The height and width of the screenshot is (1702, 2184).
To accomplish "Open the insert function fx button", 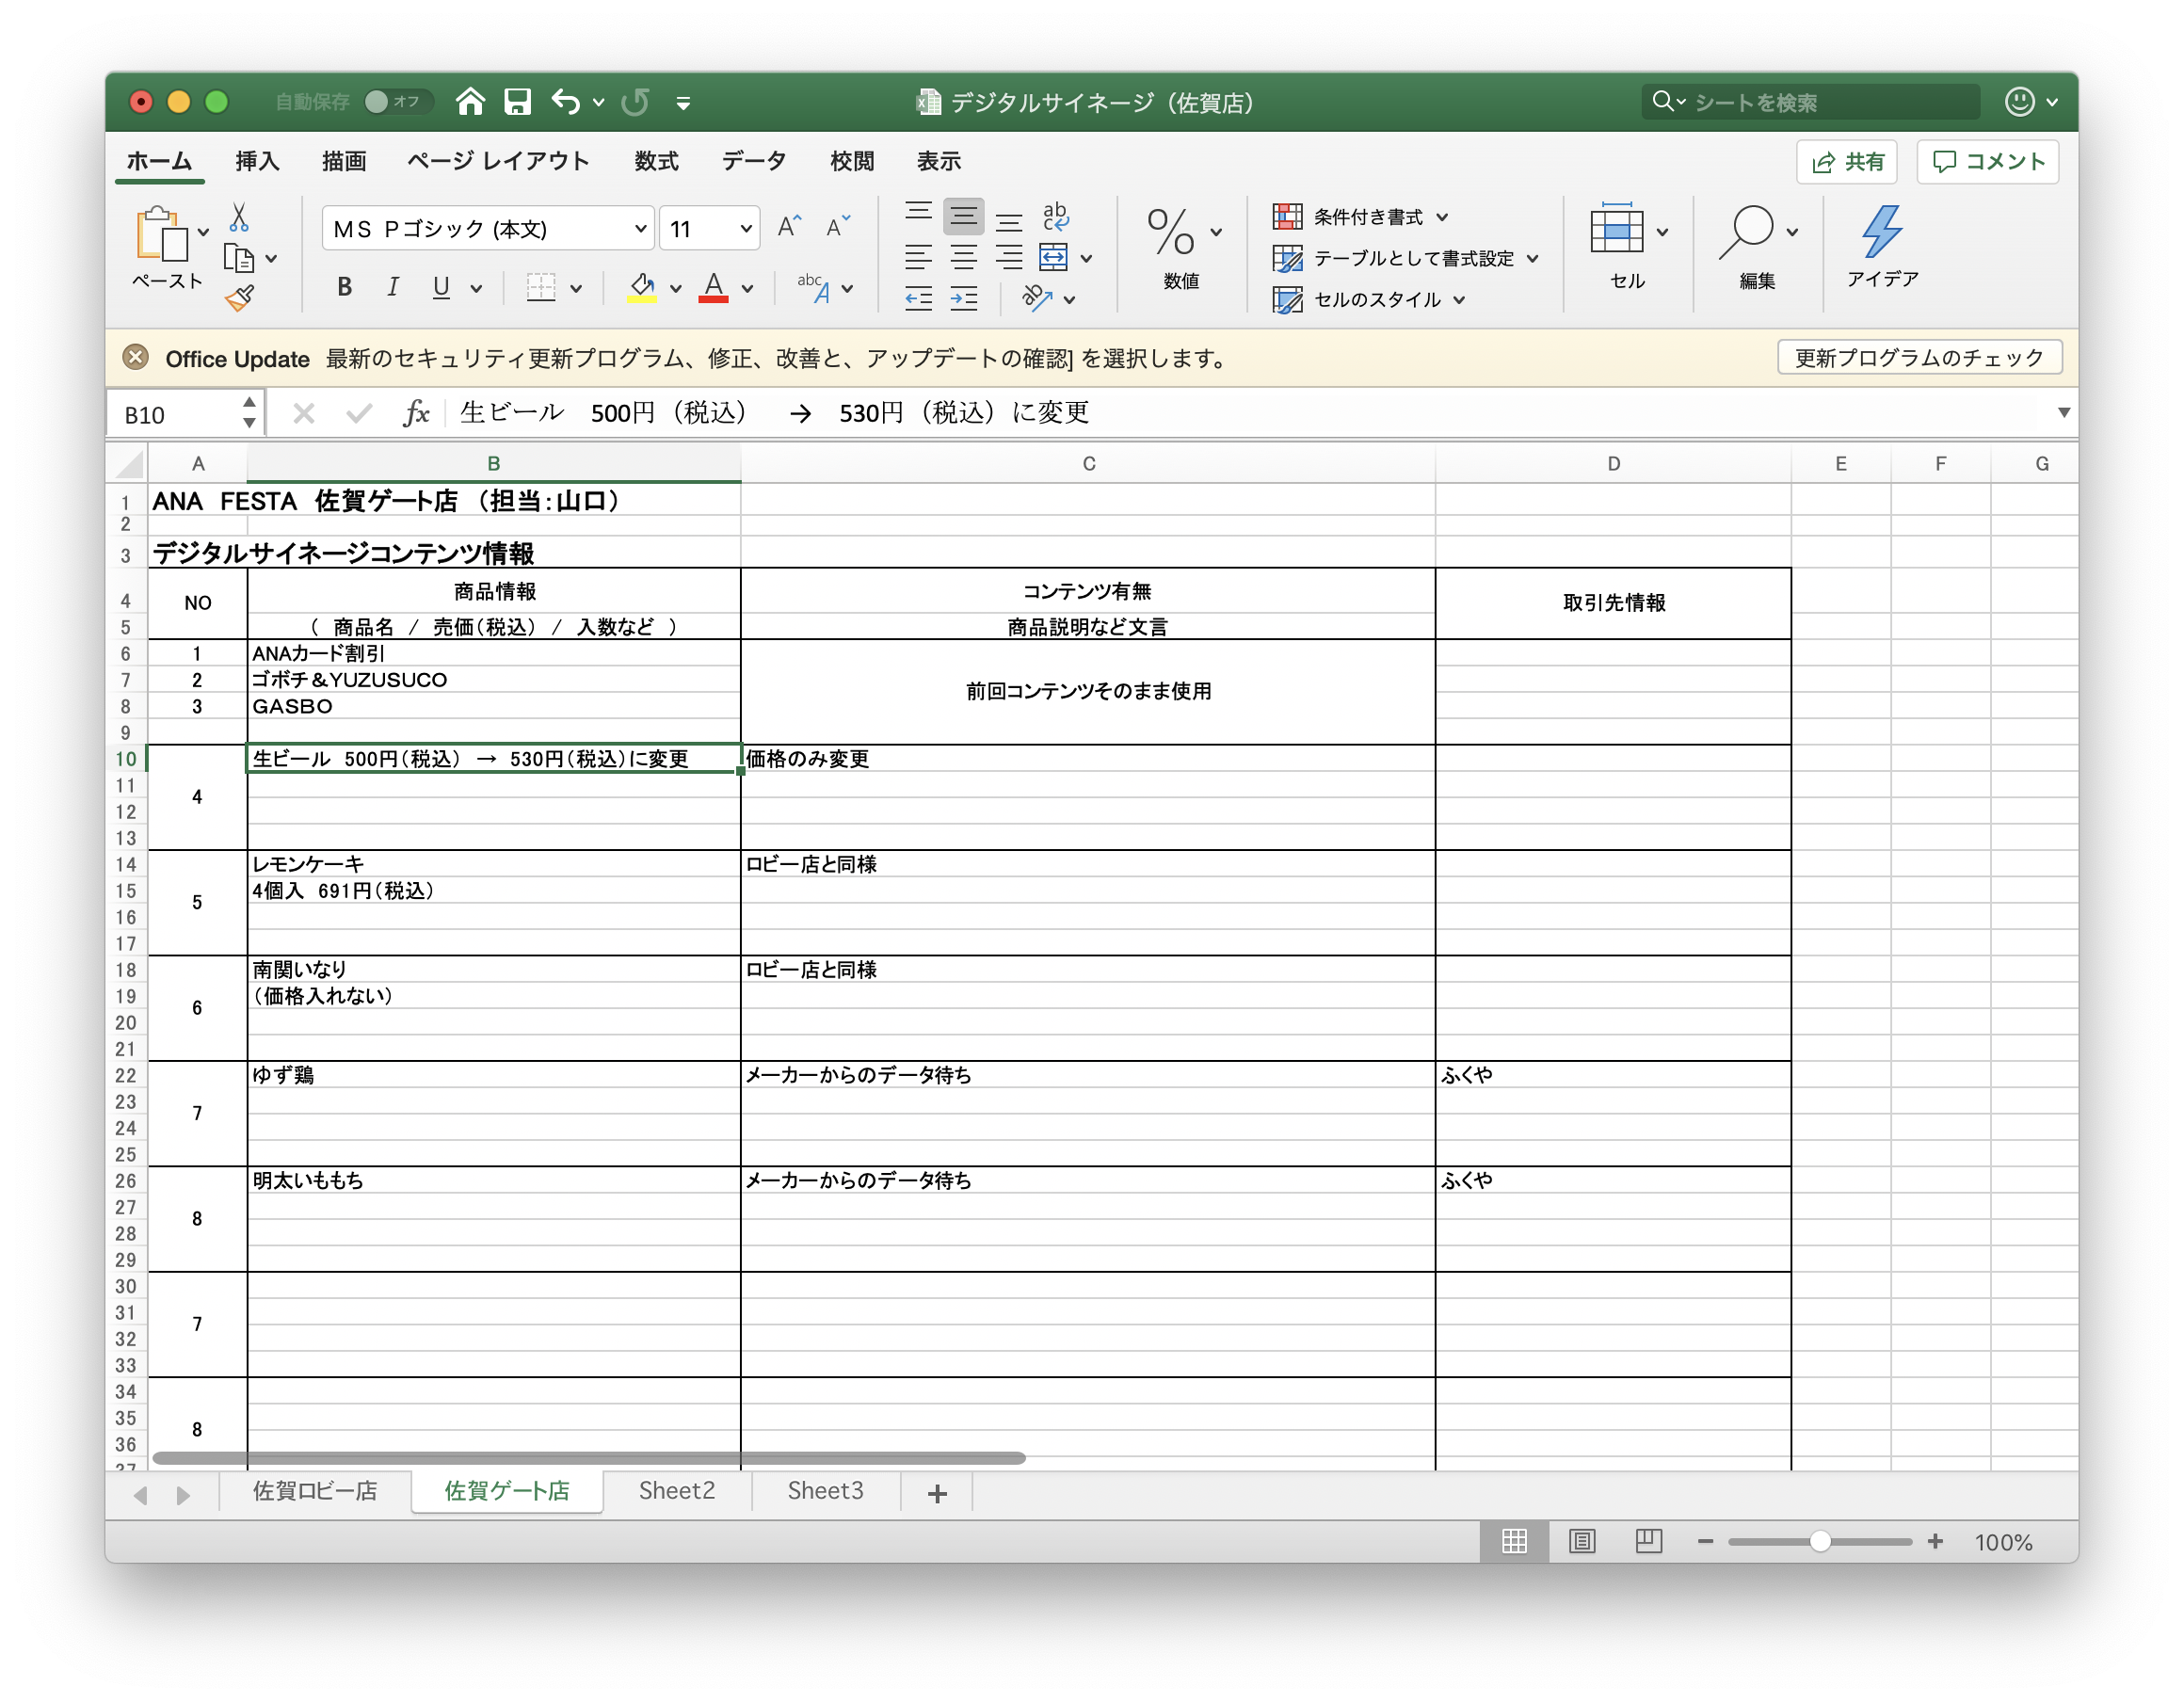I will [x=416, y=414].
